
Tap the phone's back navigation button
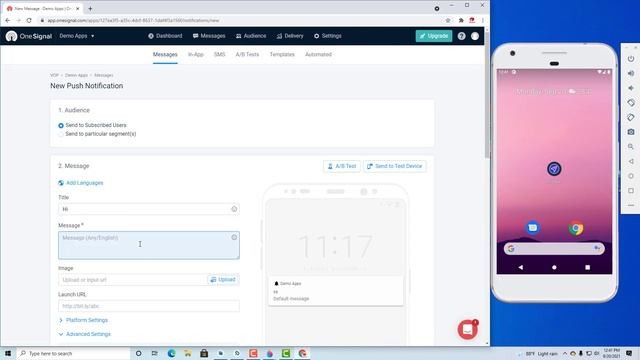pyautogui.click(x=520, y=267)
